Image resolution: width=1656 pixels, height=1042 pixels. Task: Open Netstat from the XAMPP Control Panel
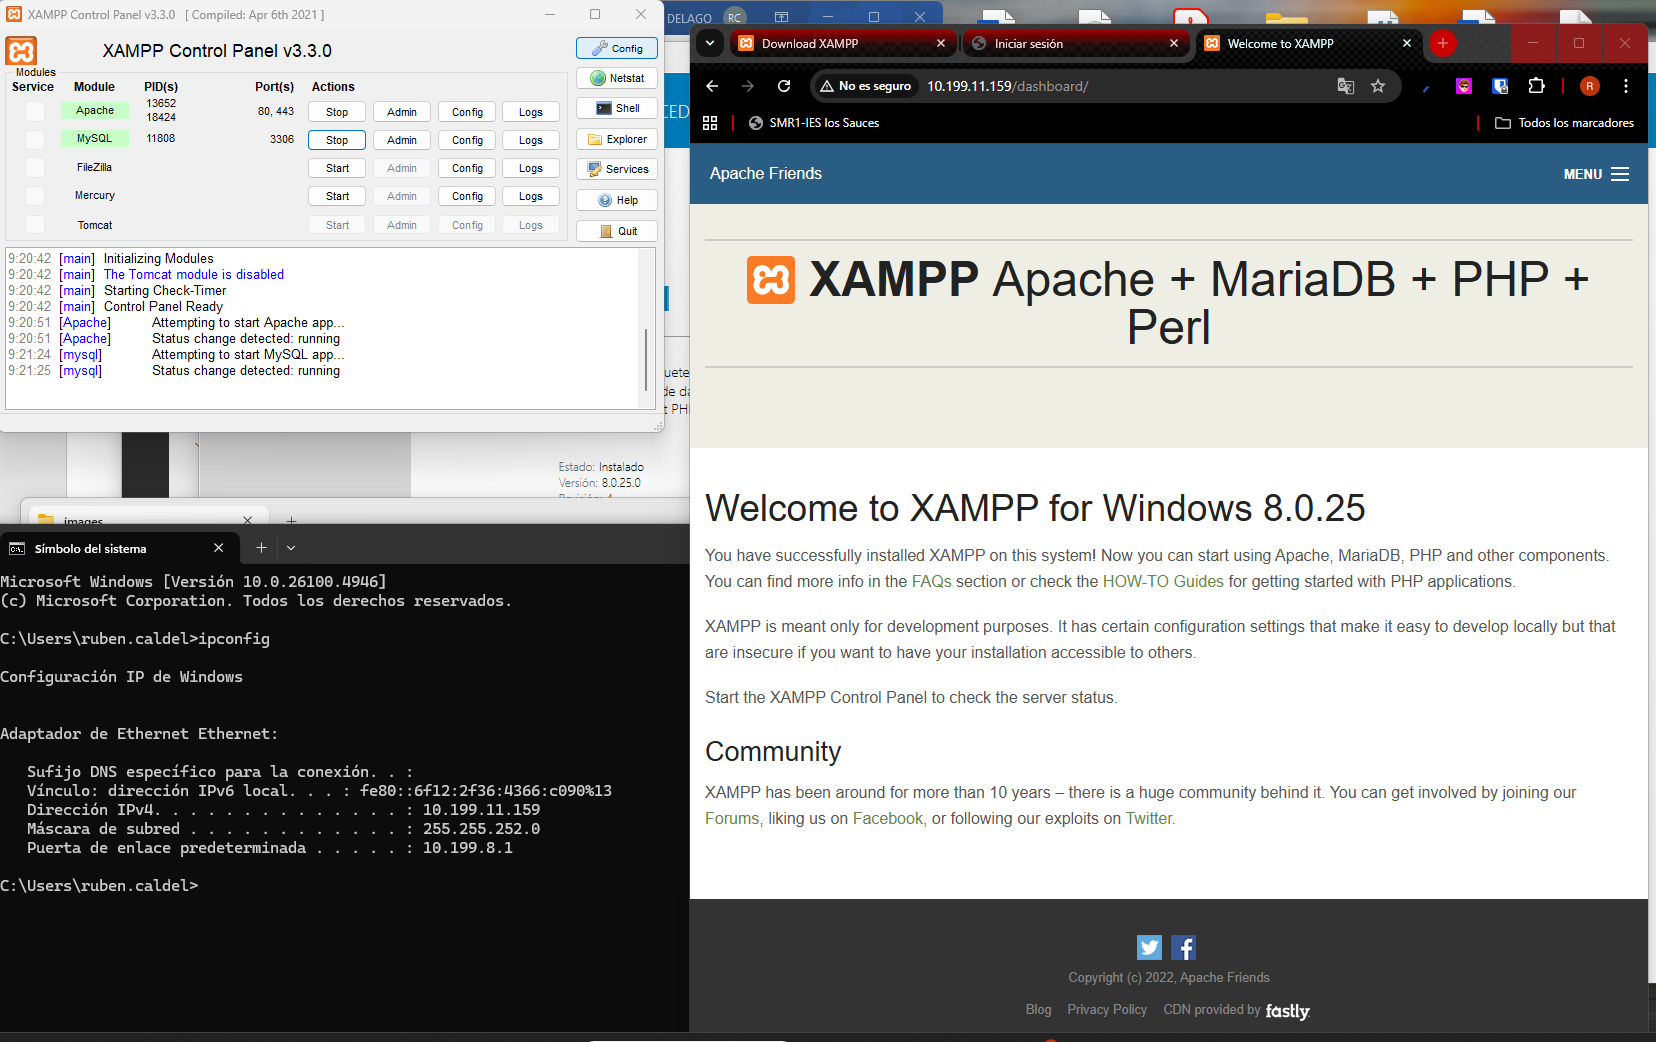[x=617, y=78]
